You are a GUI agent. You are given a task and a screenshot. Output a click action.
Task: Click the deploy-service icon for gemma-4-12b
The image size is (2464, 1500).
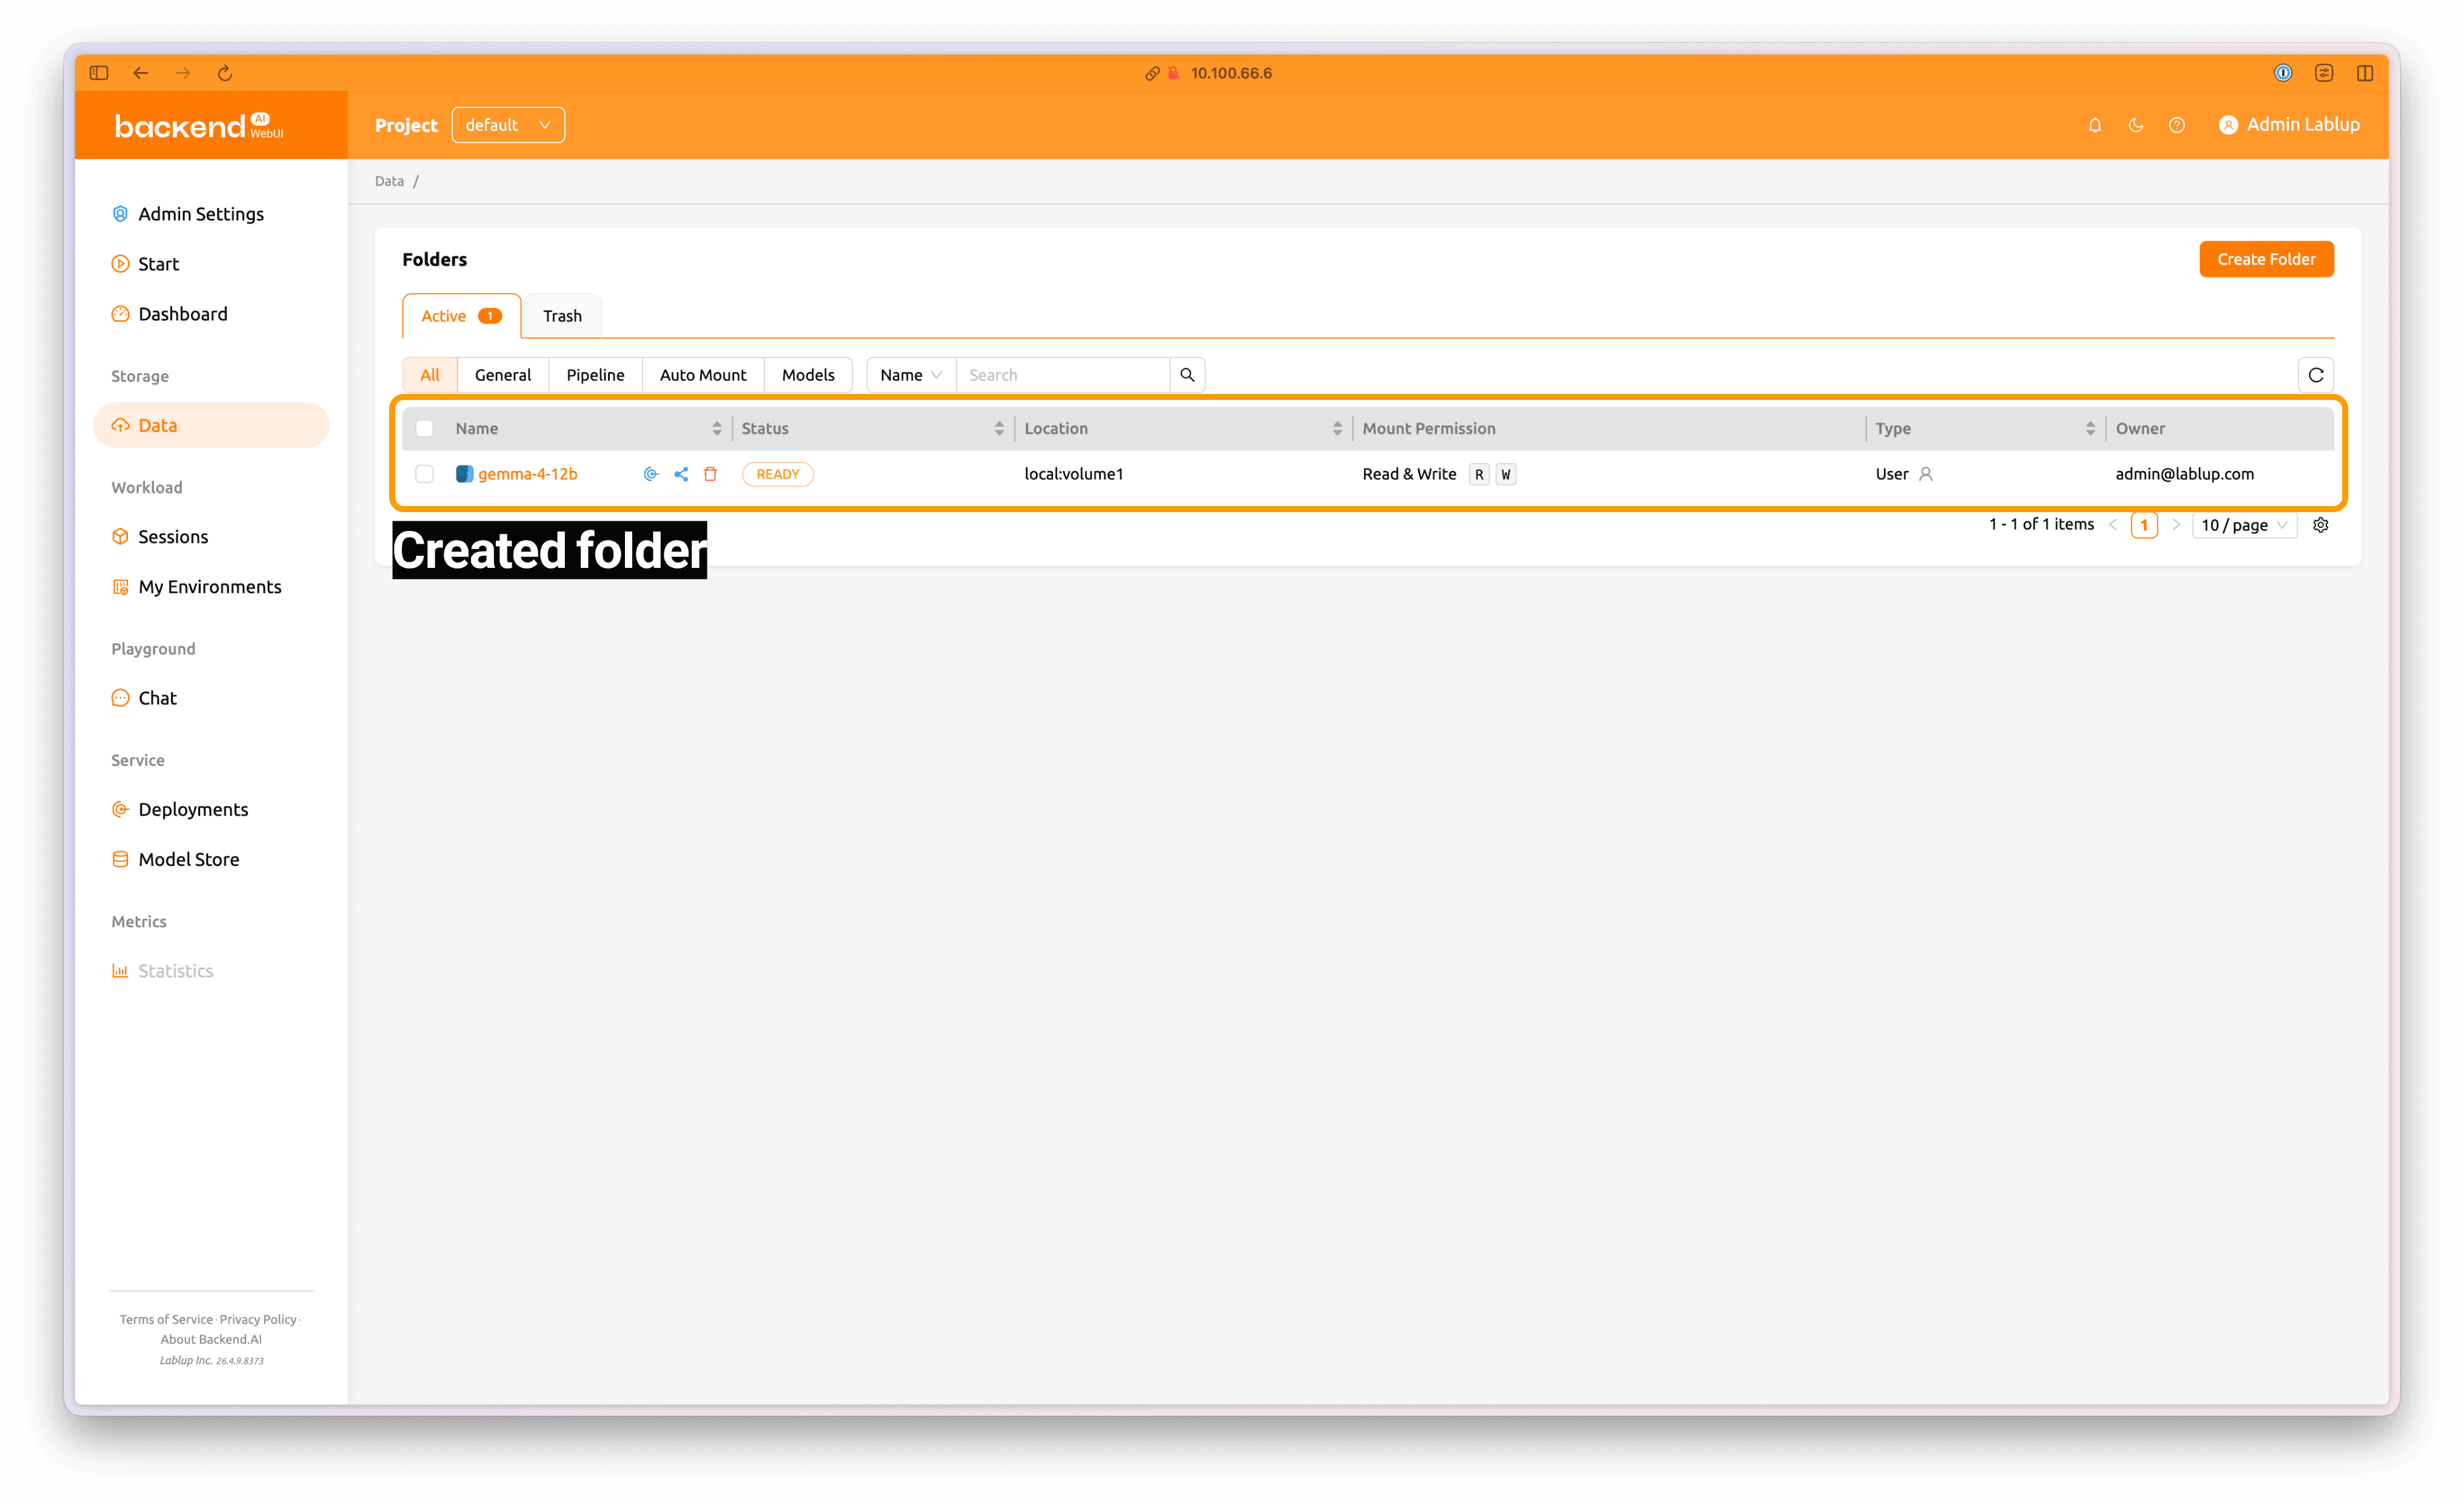[x=651, y=474]
